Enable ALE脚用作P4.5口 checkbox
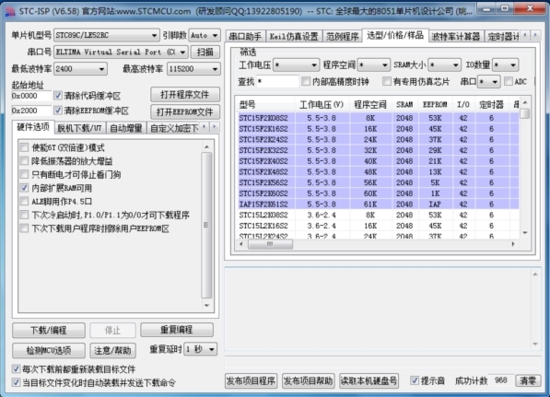The image size is (550, 397). point(24,201)
